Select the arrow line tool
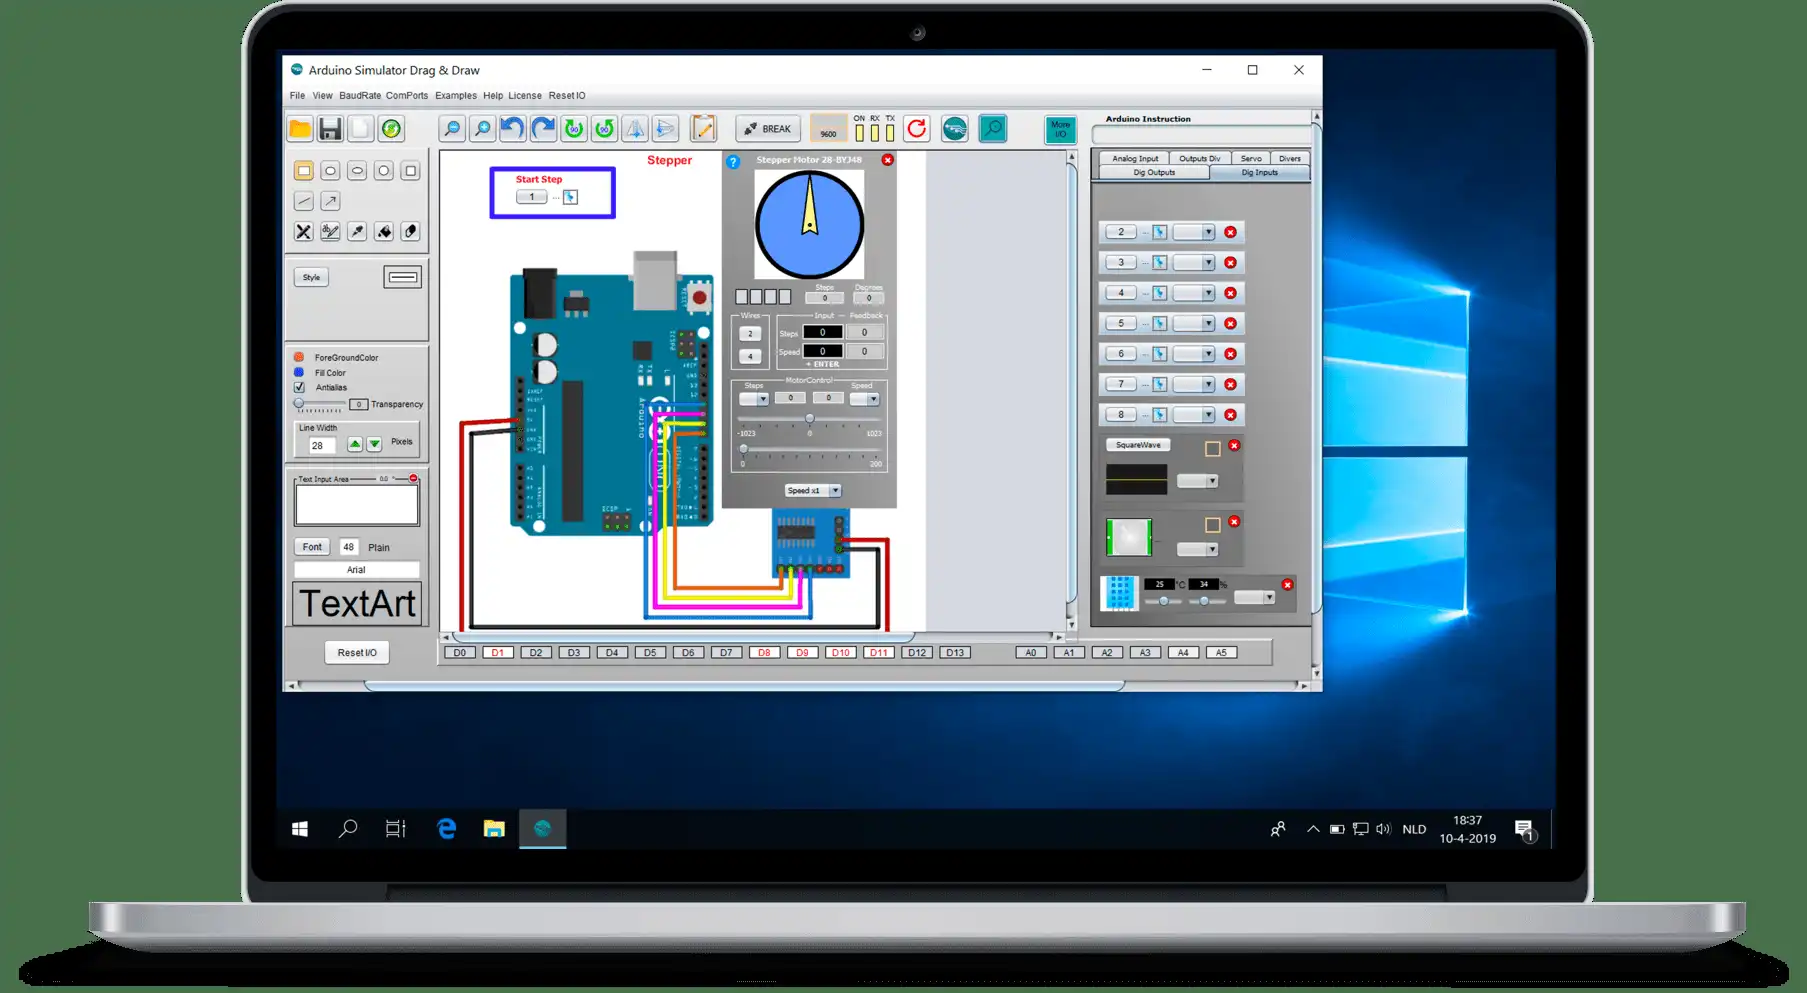 pyautogui.click(x=330, y=201)
